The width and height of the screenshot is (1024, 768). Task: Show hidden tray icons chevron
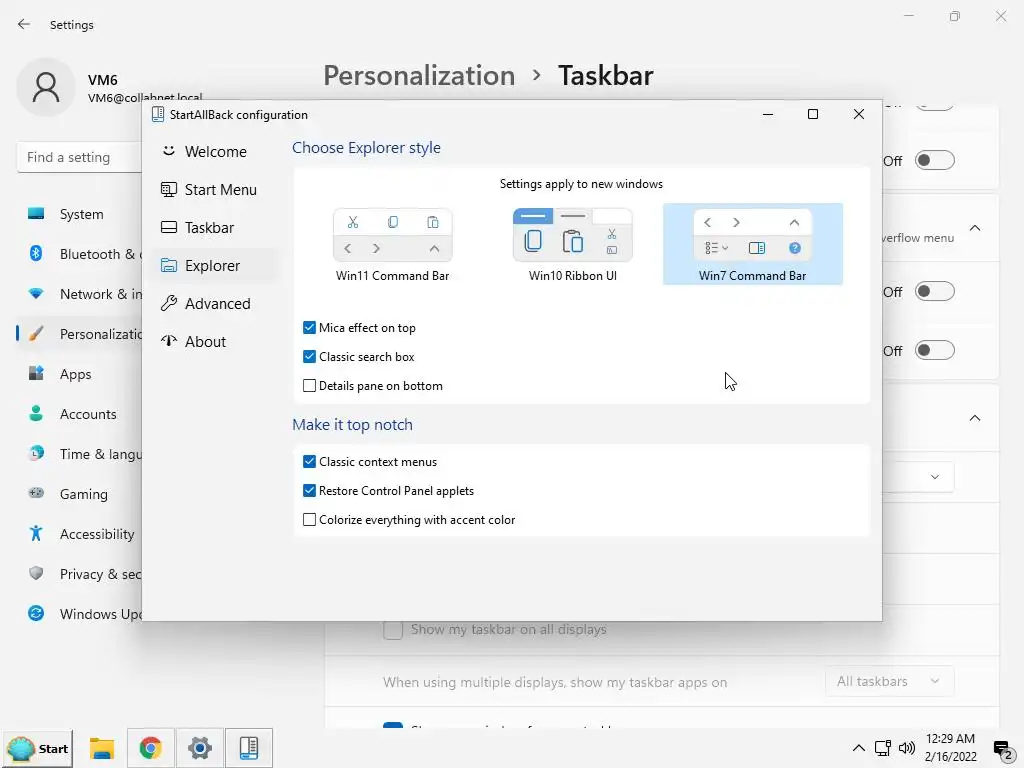859,748
